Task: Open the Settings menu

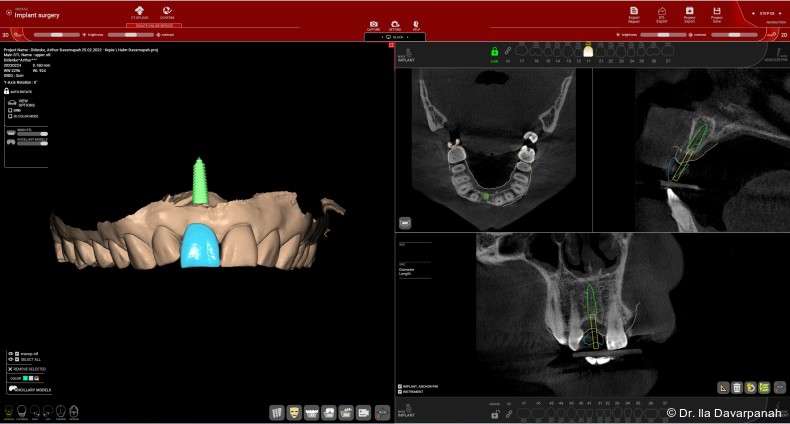Action: (x=395, y=25)
